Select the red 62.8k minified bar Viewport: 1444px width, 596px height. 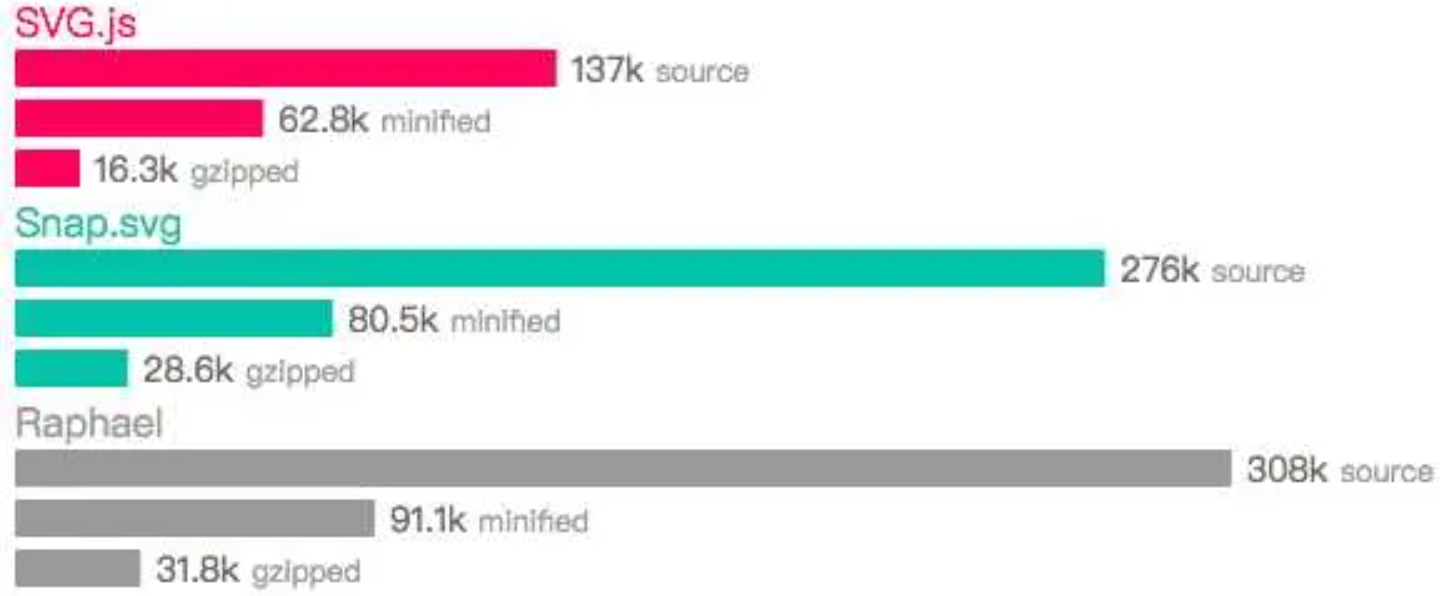(139, 118)
